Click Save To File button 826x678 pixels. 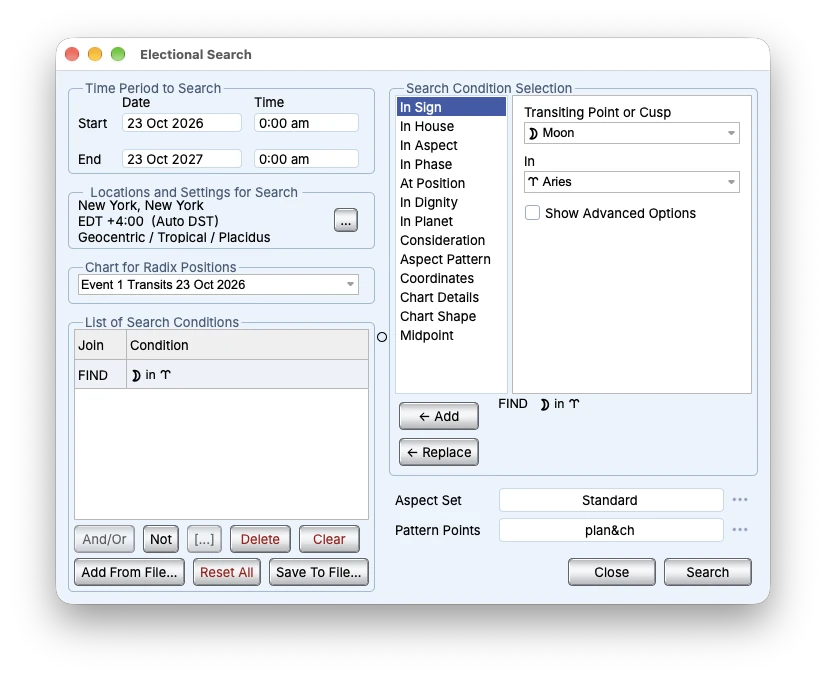(319, 572)
